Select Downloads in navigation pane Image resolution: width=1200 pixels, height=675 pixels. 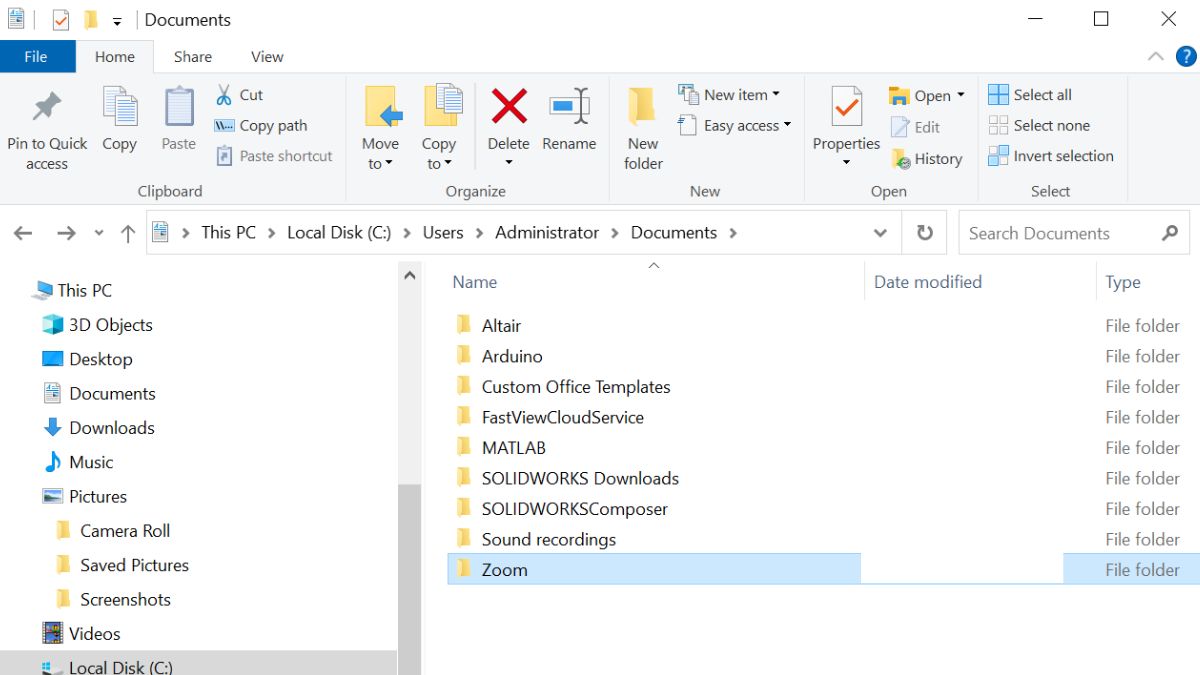(x=98, y=428)
